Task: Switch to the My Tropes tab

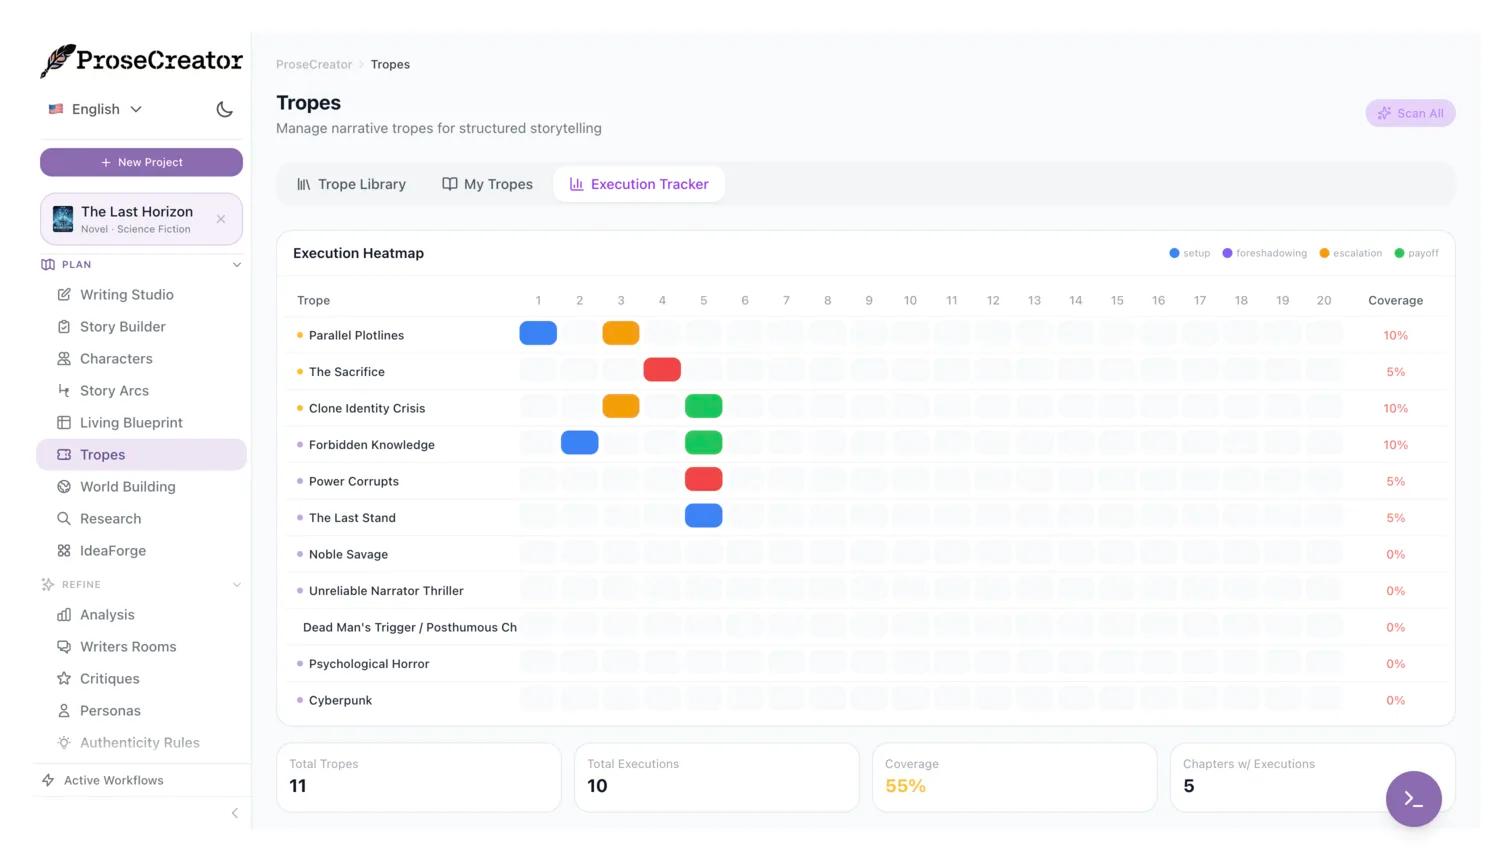Action: [487, 185]
